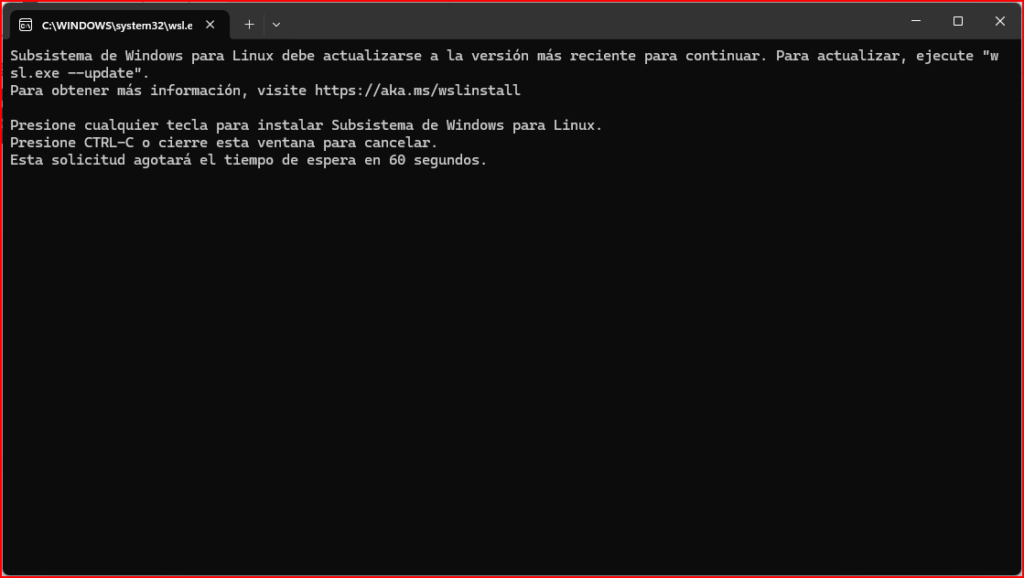Click the empty title bar area

pos(600,22)
